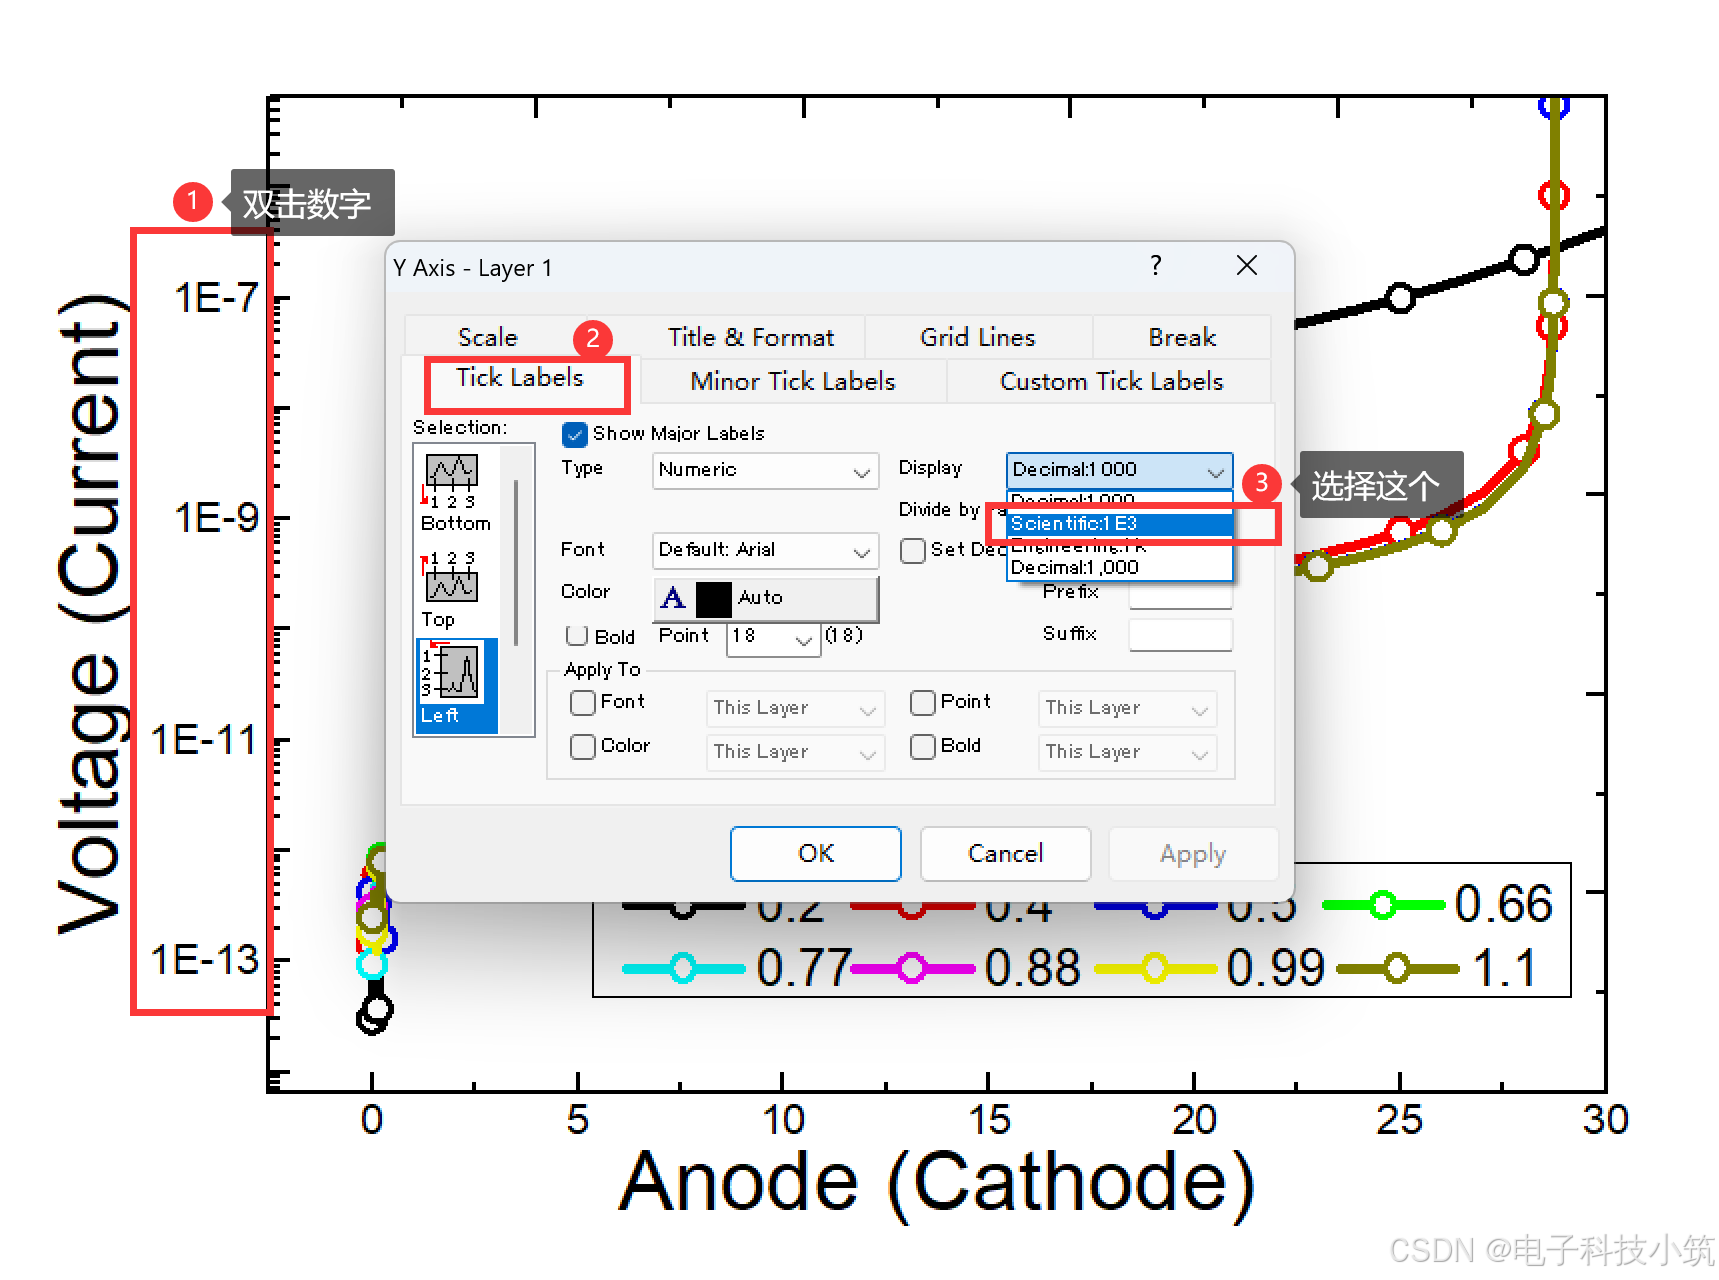Close the Y Axis - Layer 1 dialog
1719x1280 pixels.
point(1246,266)
